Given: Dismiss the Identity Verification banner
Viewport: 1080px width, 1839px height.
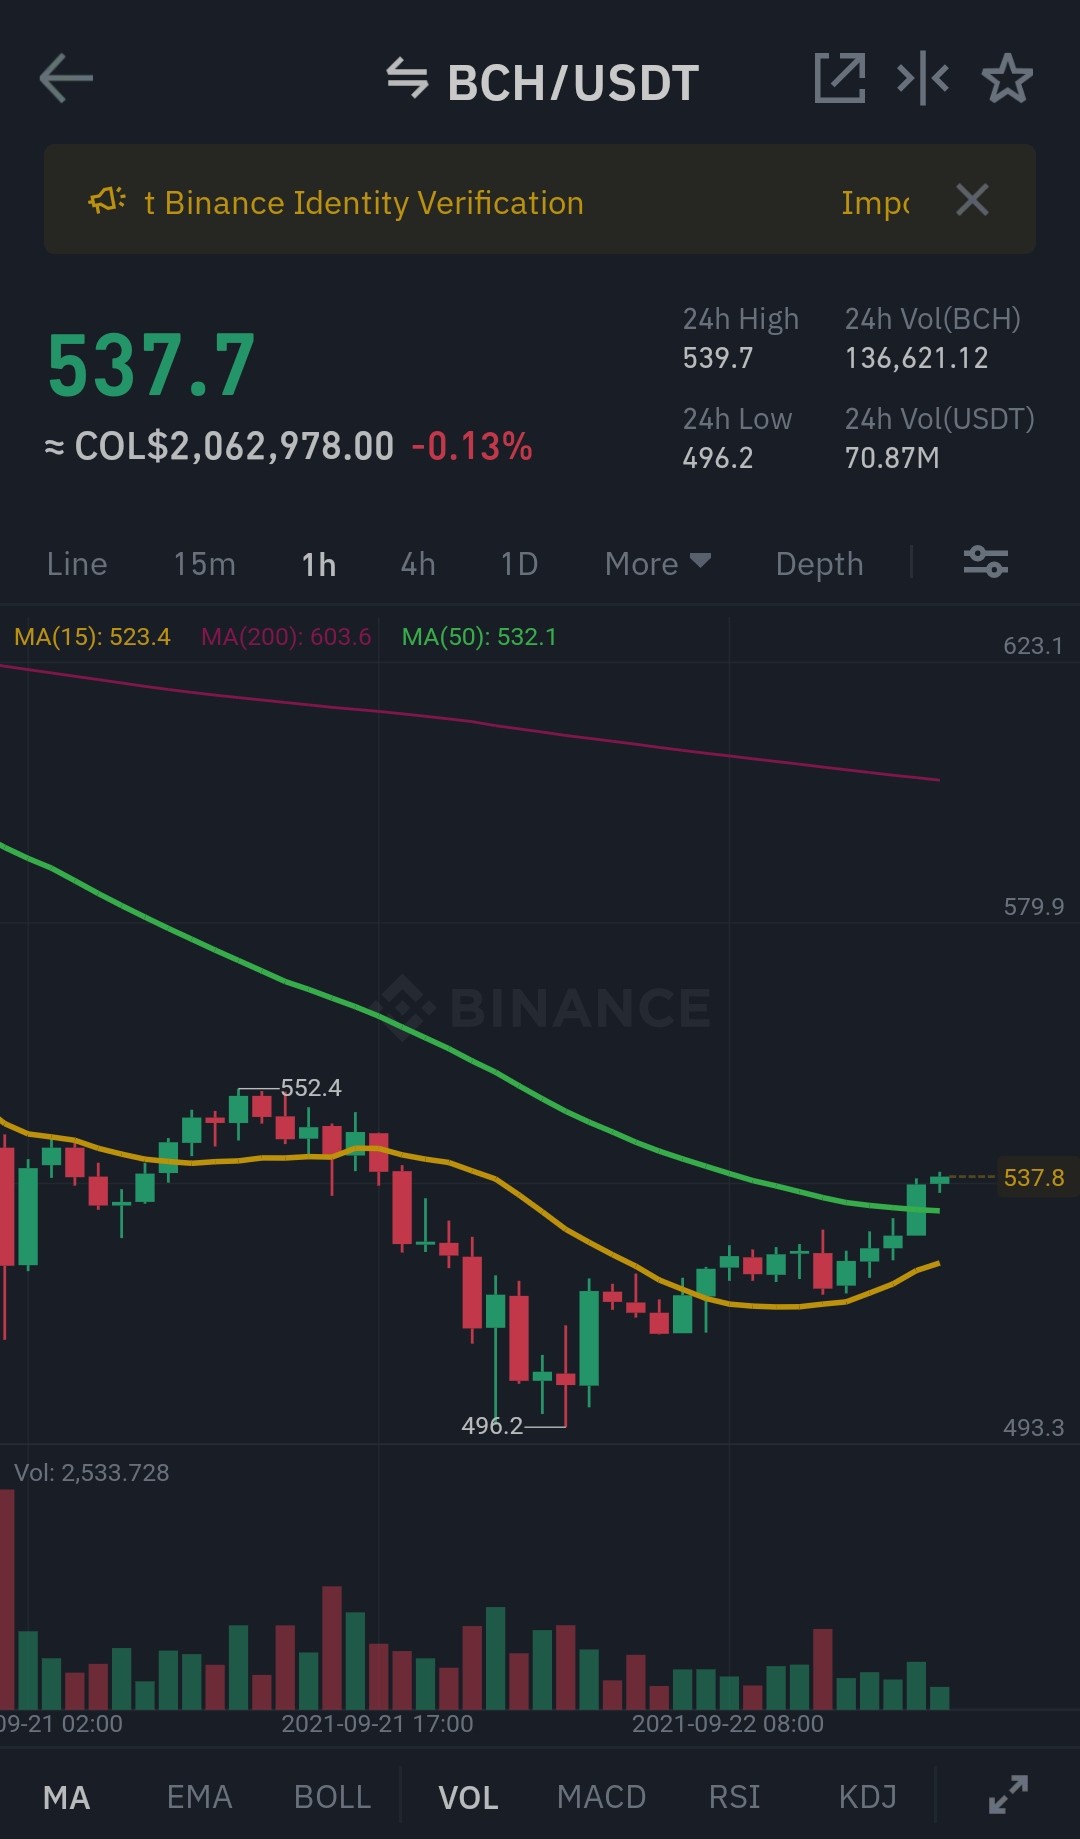Looking at the screenshot, I should click(972, 200).
